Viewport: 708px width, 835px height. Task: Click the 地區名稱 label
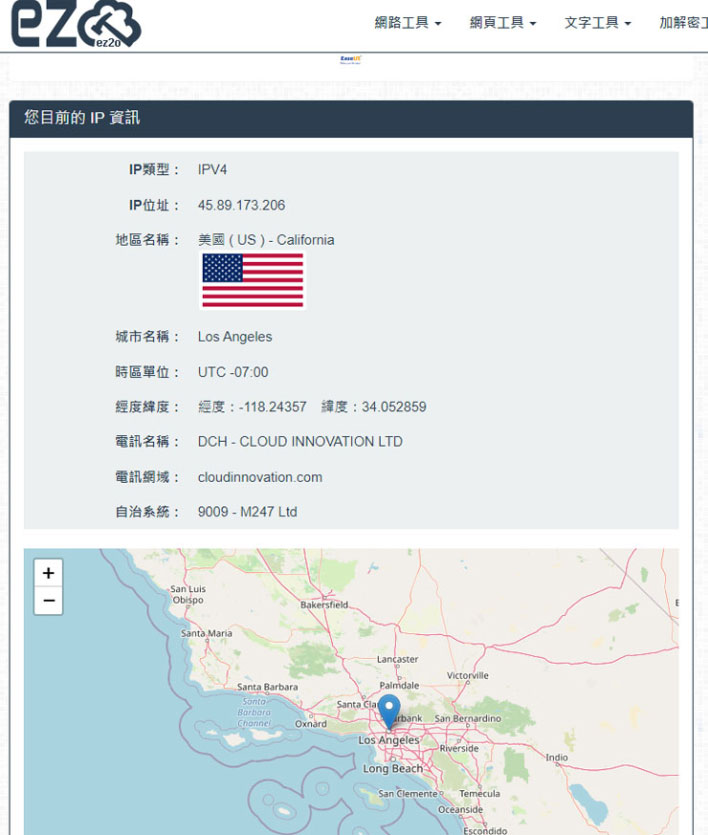click(147, 240)
